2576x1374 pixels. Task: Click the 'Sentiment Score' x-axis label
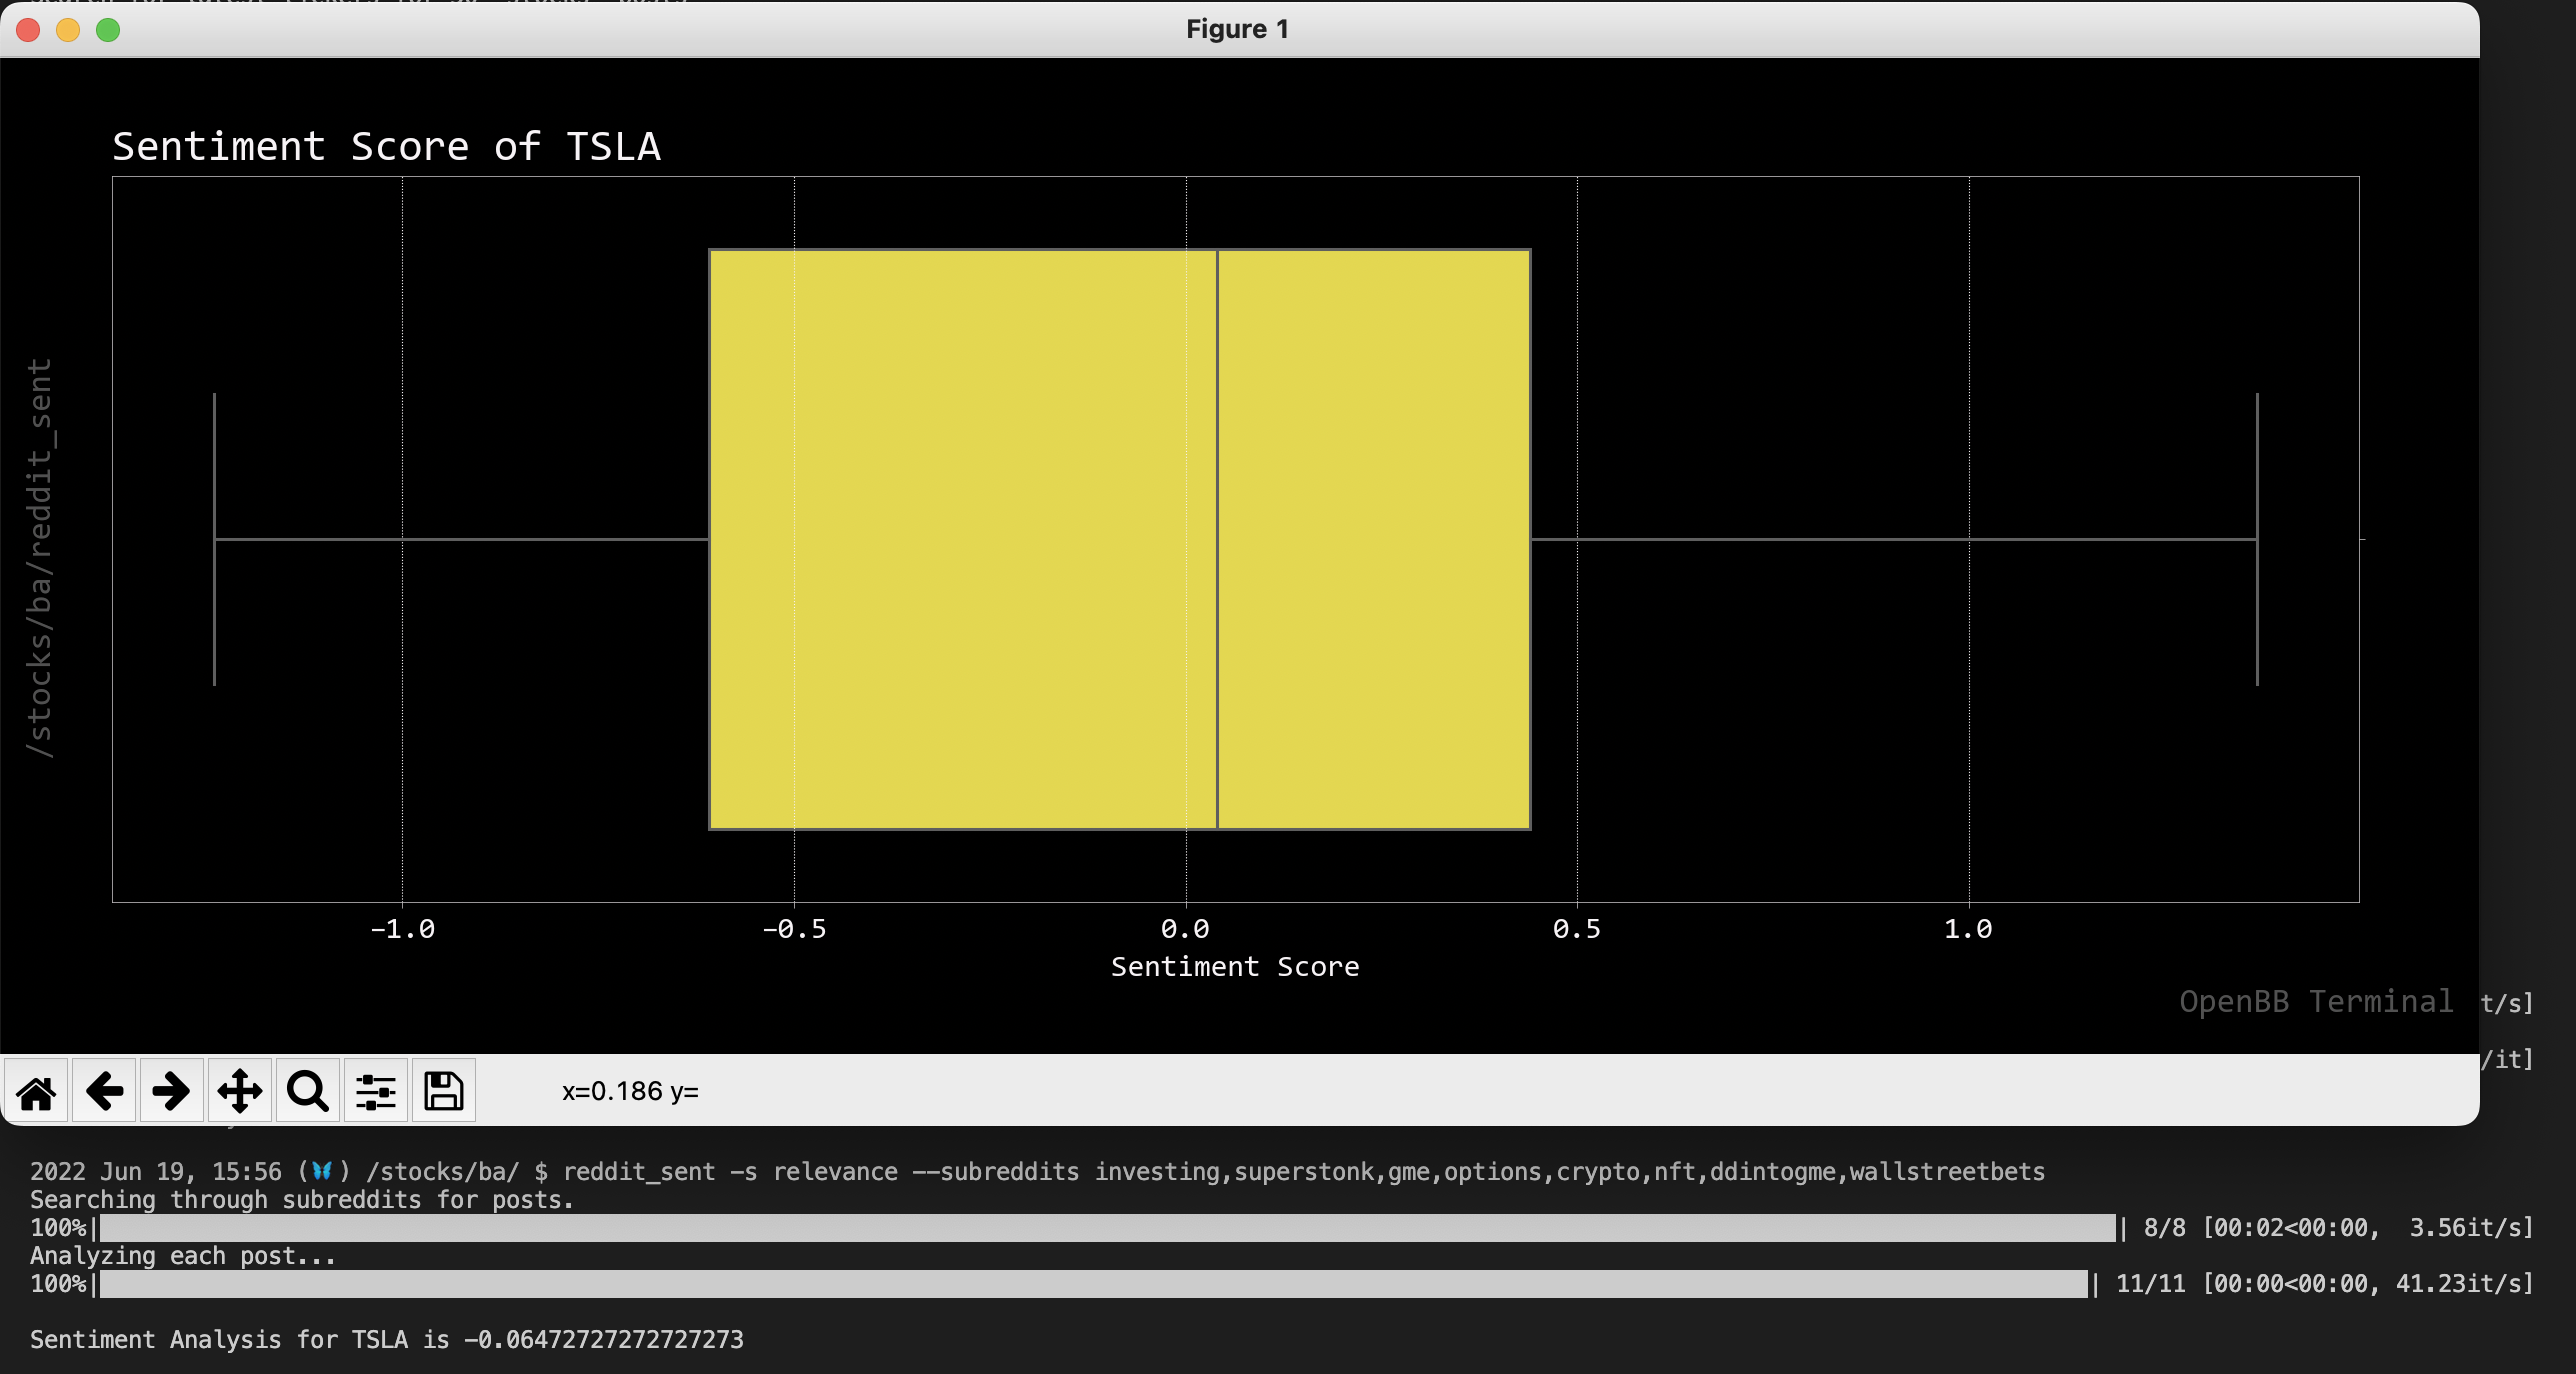1235,967
